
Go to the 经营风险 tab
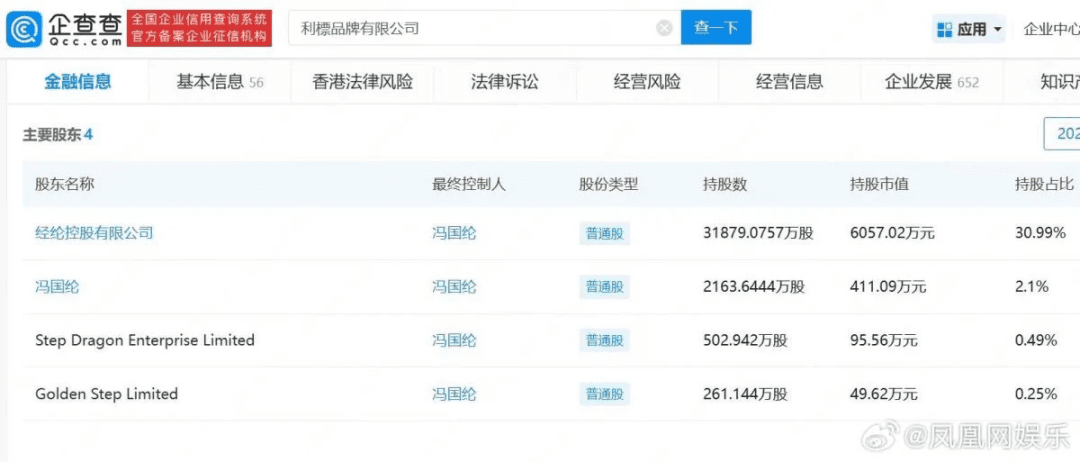(647, 82)
